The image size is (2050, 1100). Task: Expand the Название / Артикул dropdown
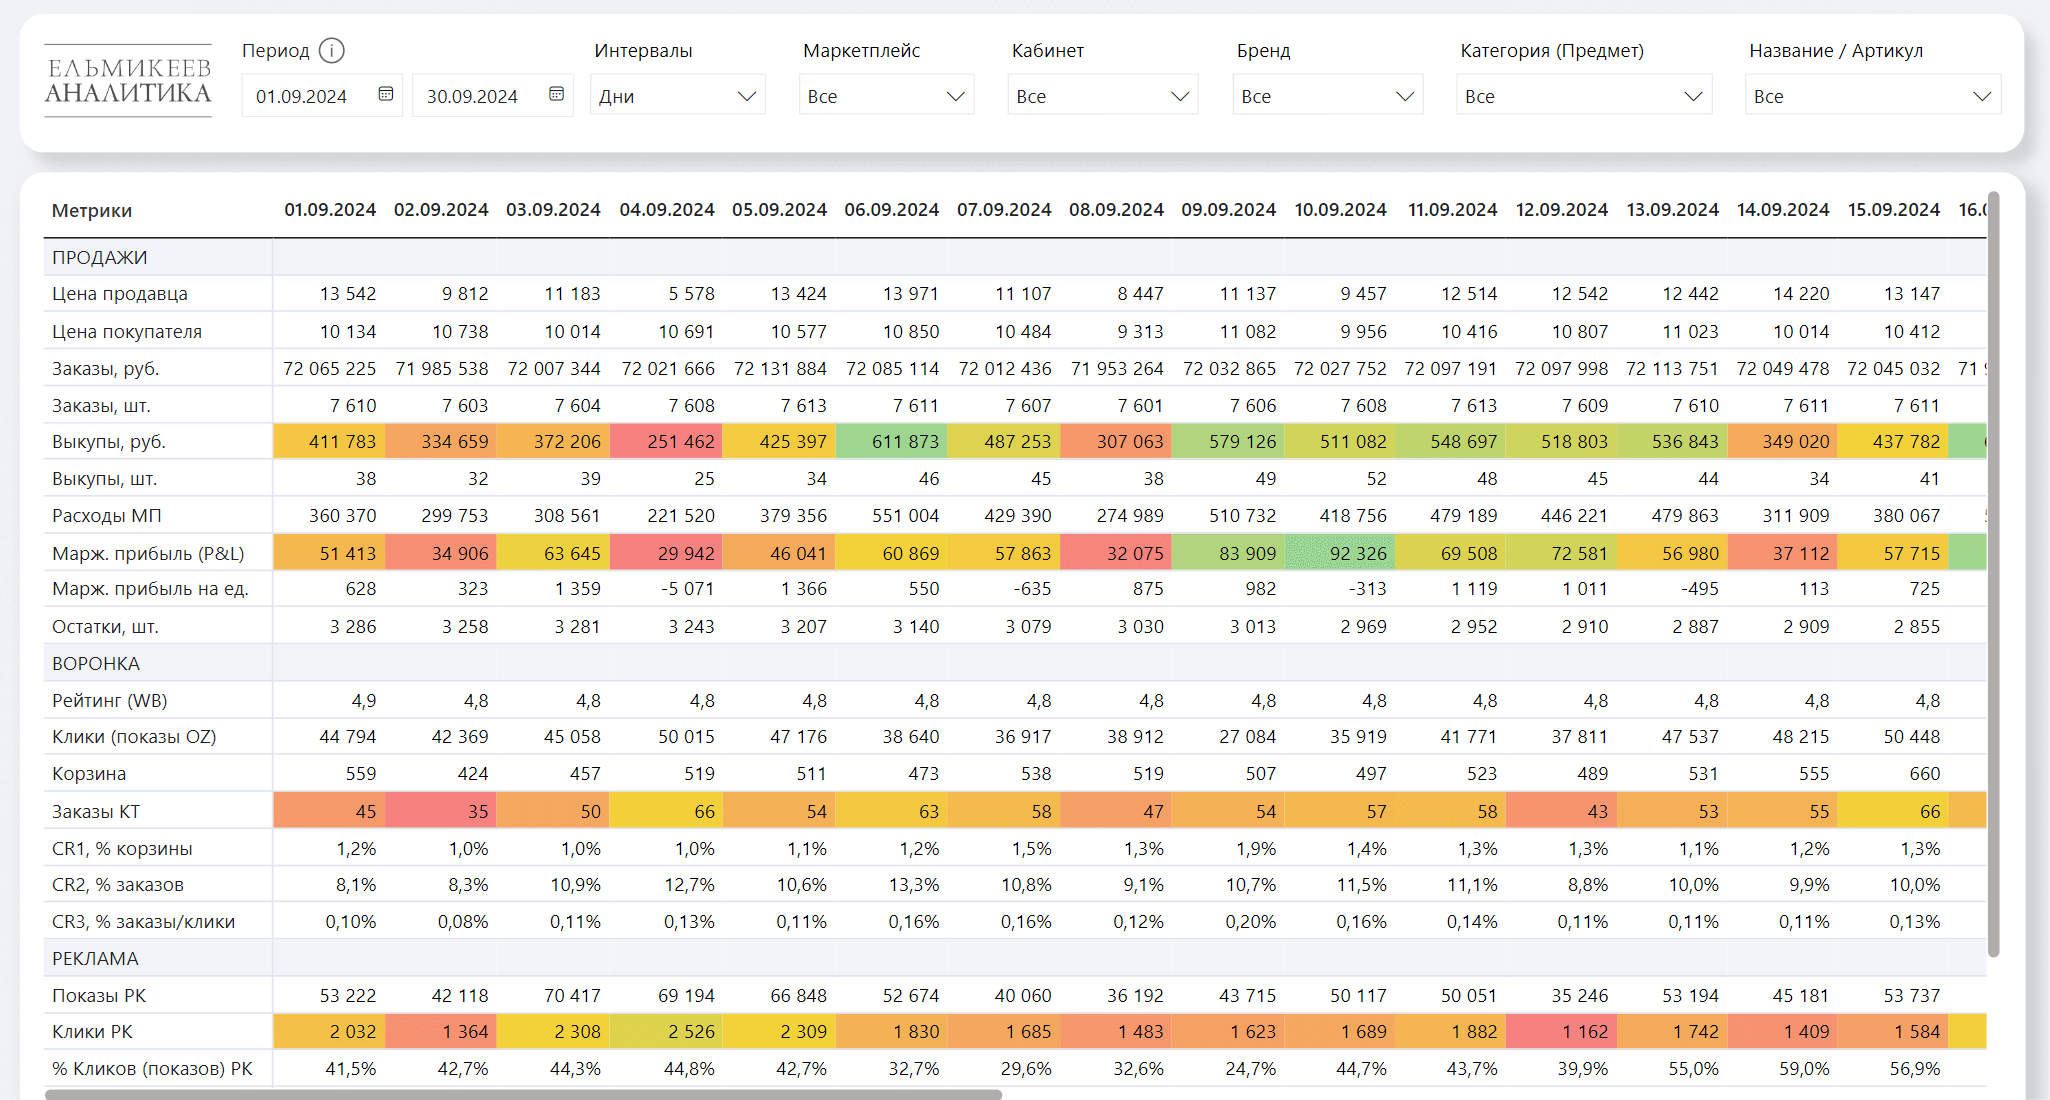[1871, 96]
